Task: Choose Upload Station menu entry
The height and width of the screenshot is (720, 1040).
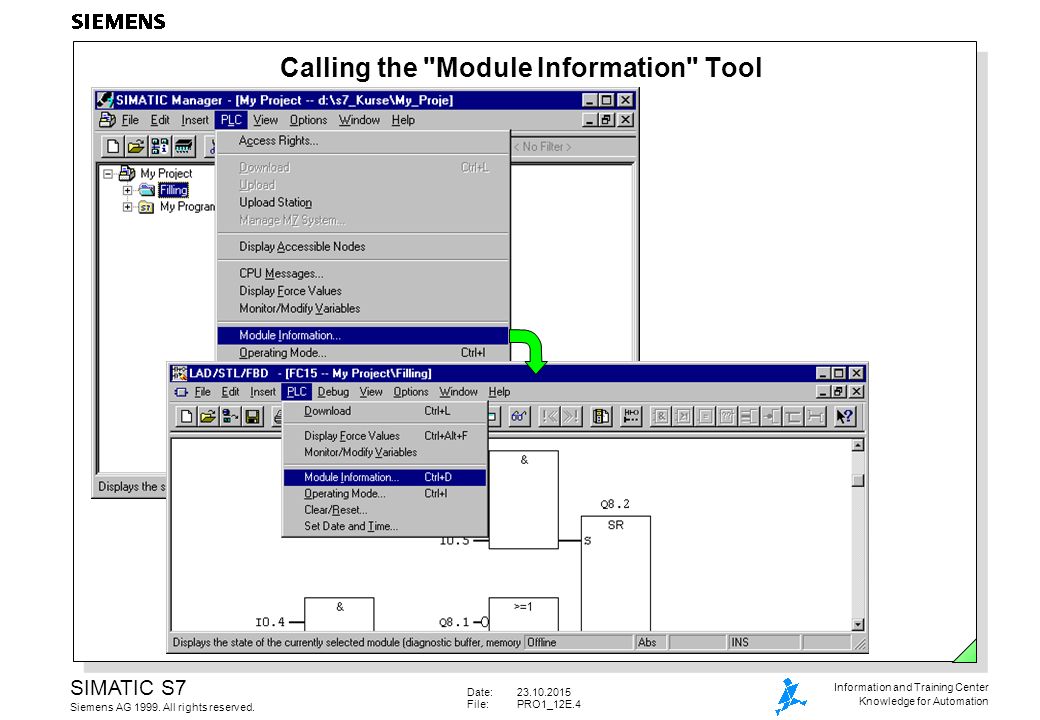Action: (x=363, y=202)
